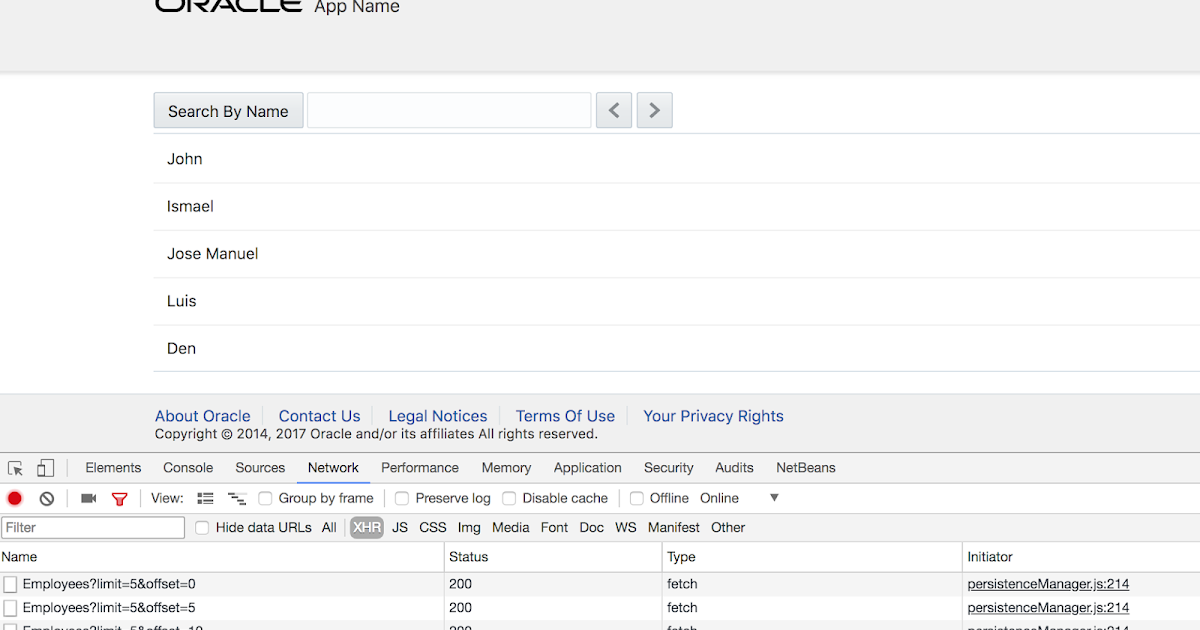Select the inspect element cursor icon
Viewport: 1200px width, 630px height.
15,467
